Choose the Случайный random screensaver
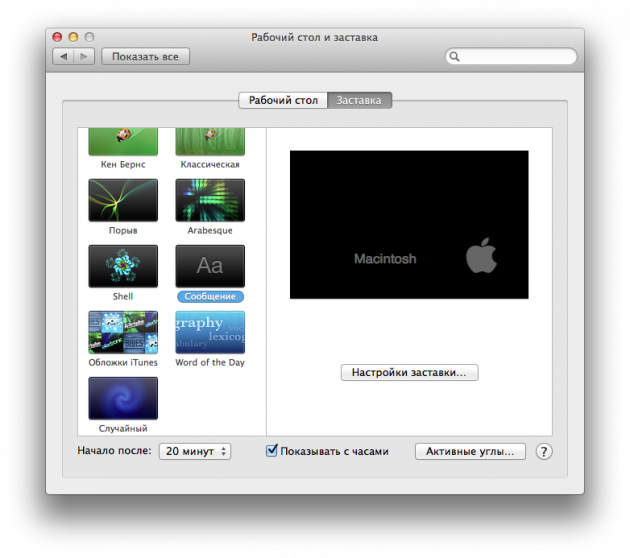630x558 pixels. tap(123, 398)
